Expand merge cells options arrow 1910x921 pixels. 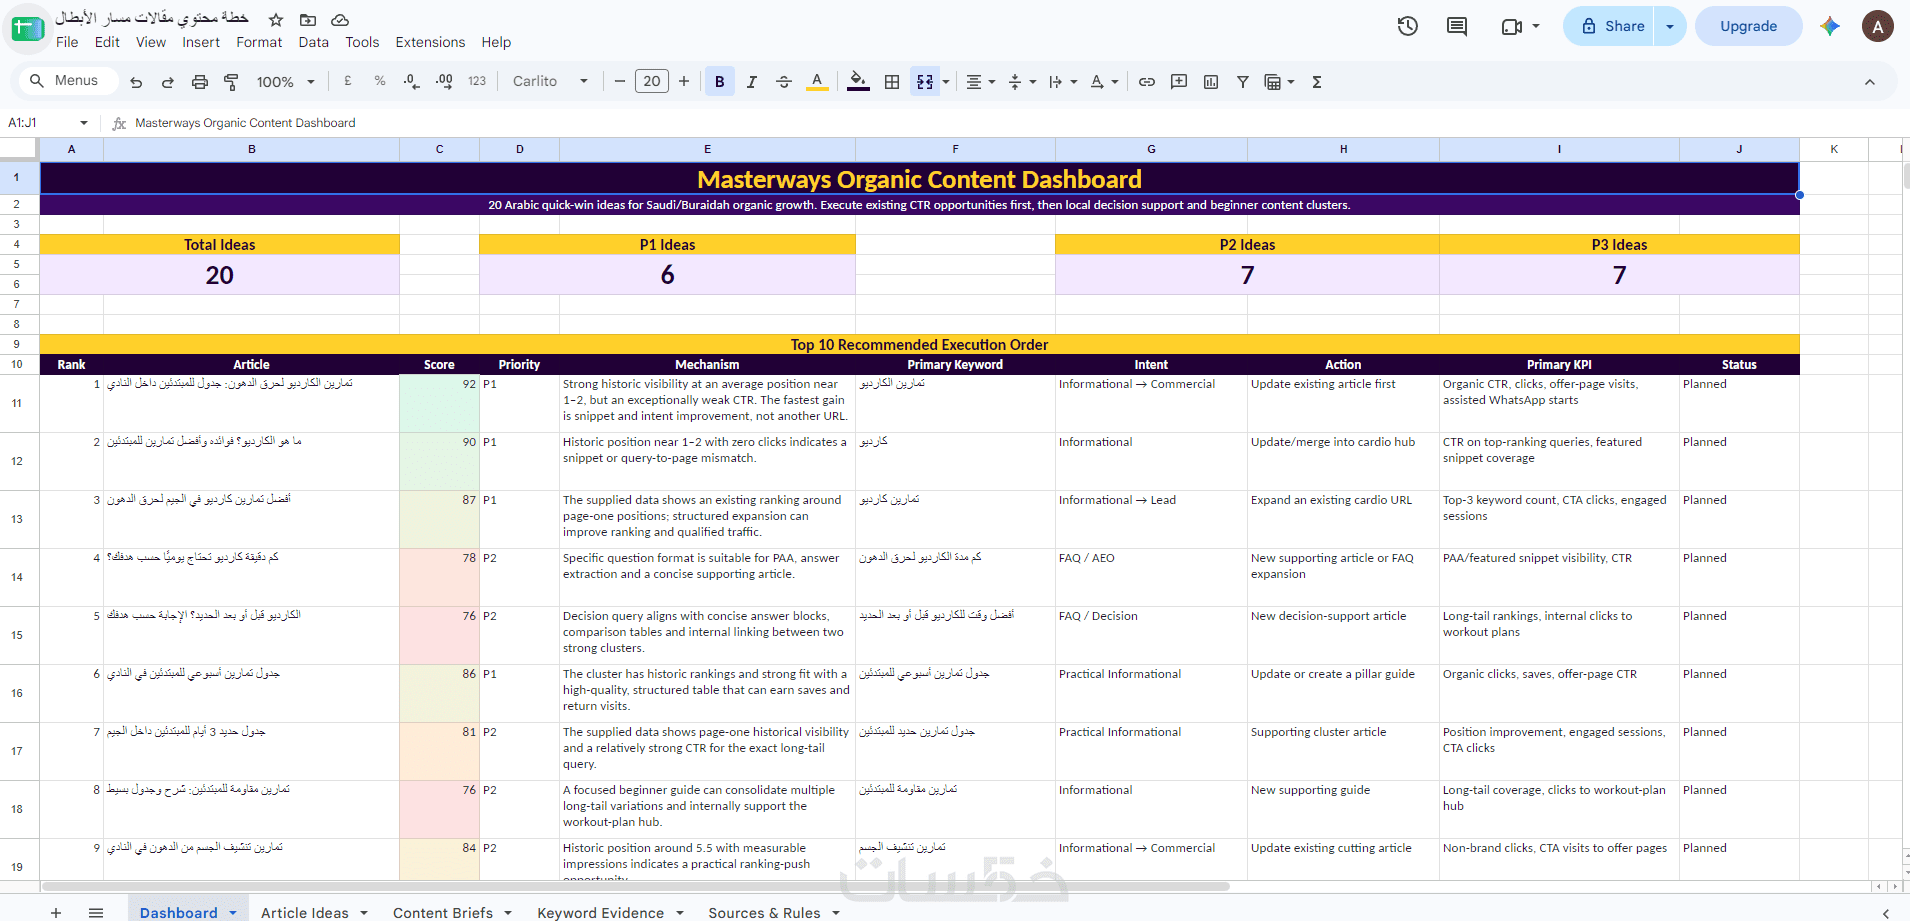(946, 82)
